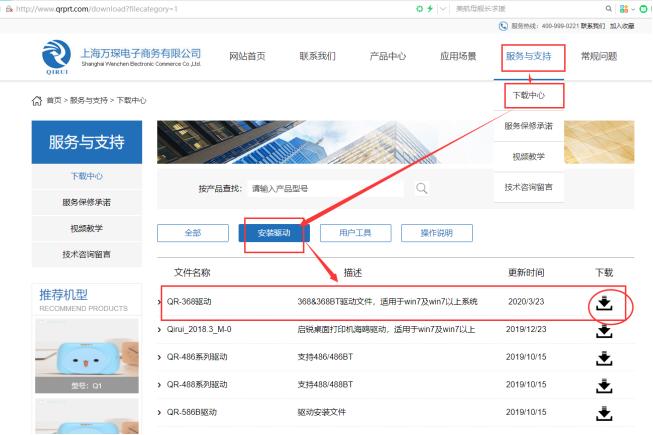Open 下载中心 in the left sidebar

coord(87,176)
